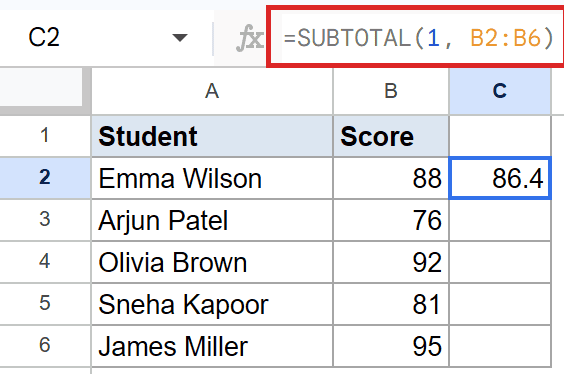
Task: Select column A header
Action: pos(212,91)
